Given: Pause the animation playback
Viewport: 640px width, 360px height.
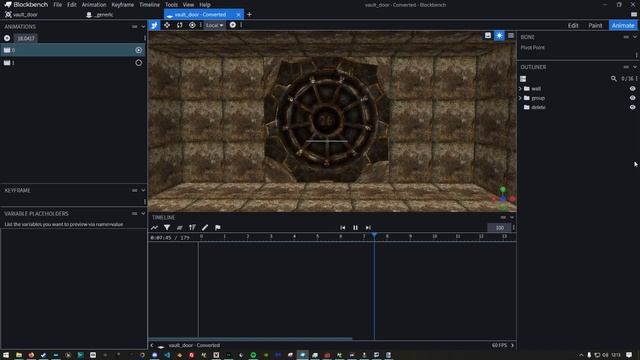Looking at the screenshot, I should point(356,228).
